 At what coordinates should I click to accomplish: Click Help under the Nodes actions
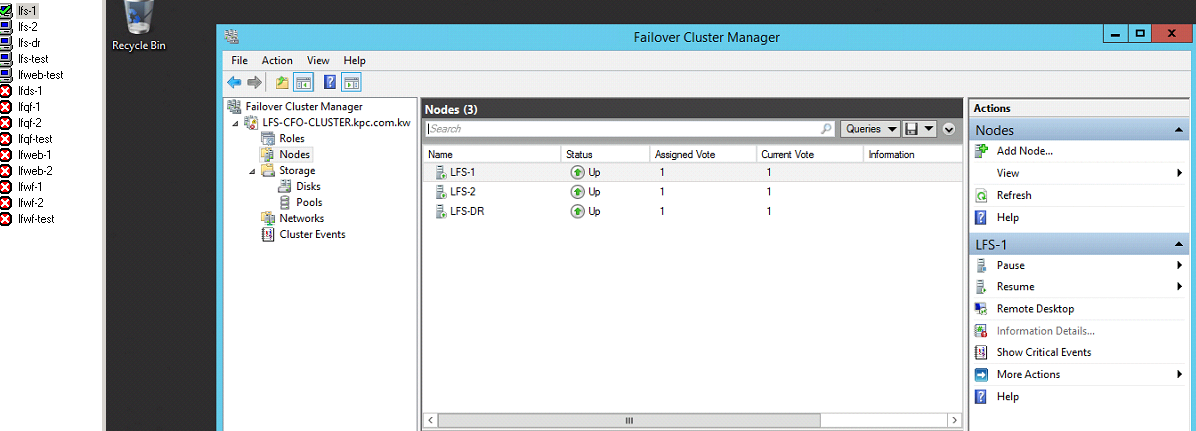pyautogui.click(x=1008, y=217)
